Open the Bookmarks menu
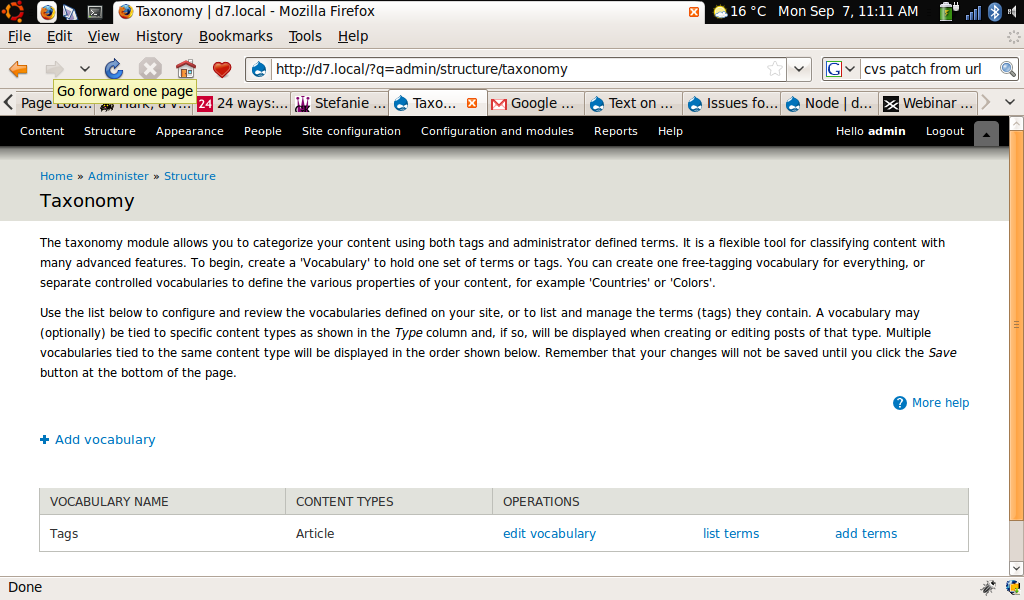Screen dimensions: 1024x600 pos(235,37)
